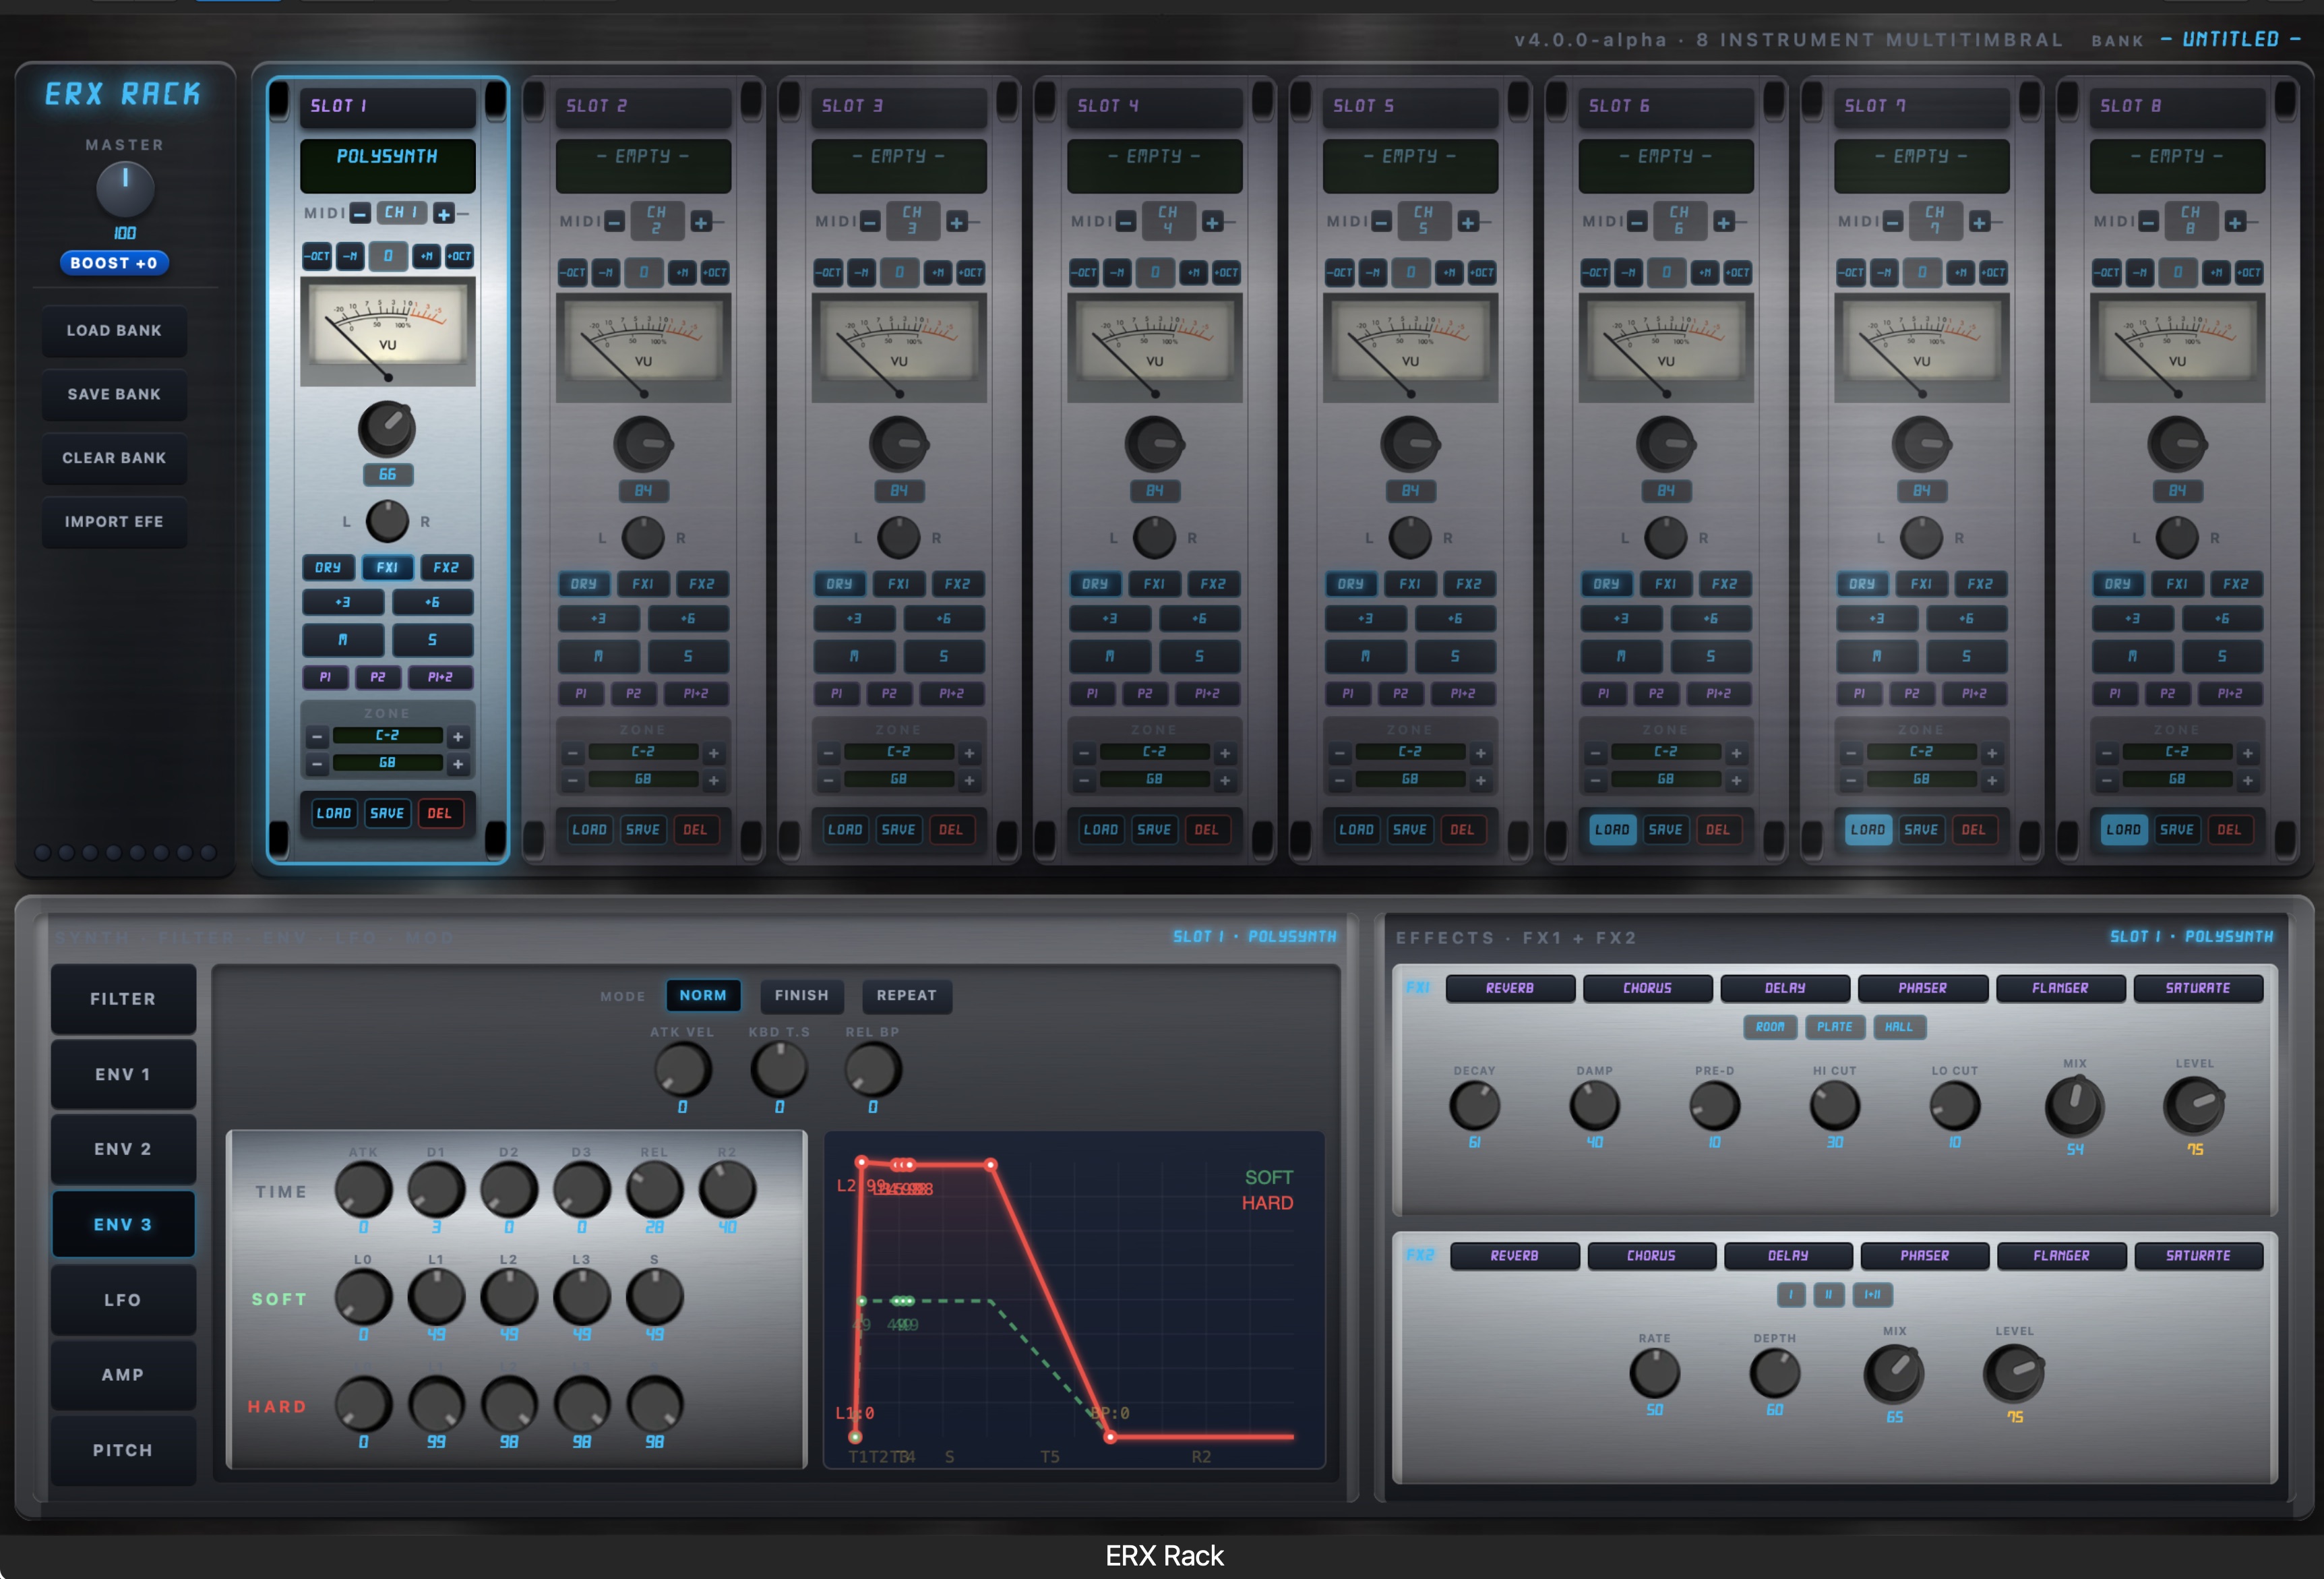The width and height of the screenshot is (2324, 1579).
Task: Decrease MIDI channel on Slot 1
Action: 361,213
